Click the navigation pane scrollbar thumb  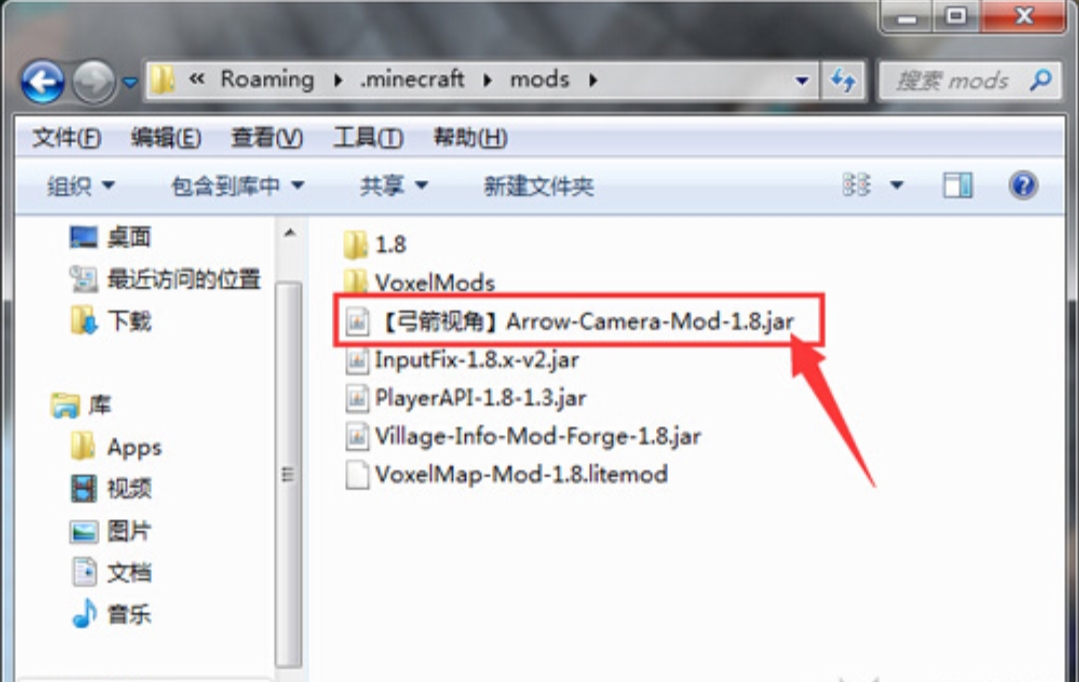point(288,473)
